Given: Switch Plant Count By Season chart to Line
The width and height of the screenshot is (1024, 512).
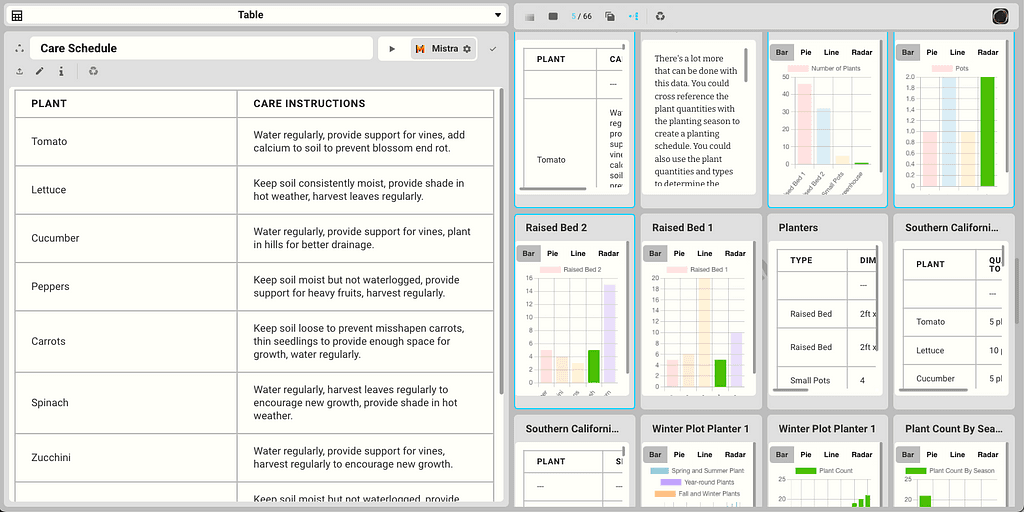Looking at the screenshot, I should click(x=958, y=455).
